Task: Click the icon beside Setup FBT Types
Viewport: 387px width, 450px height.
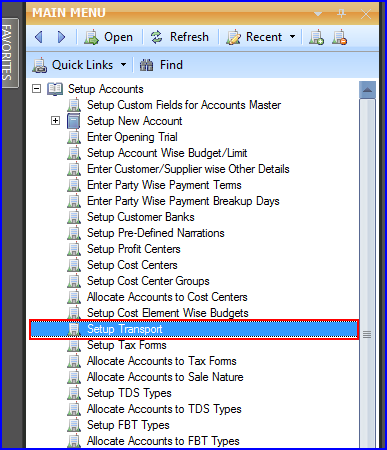Action: point(74,425)
